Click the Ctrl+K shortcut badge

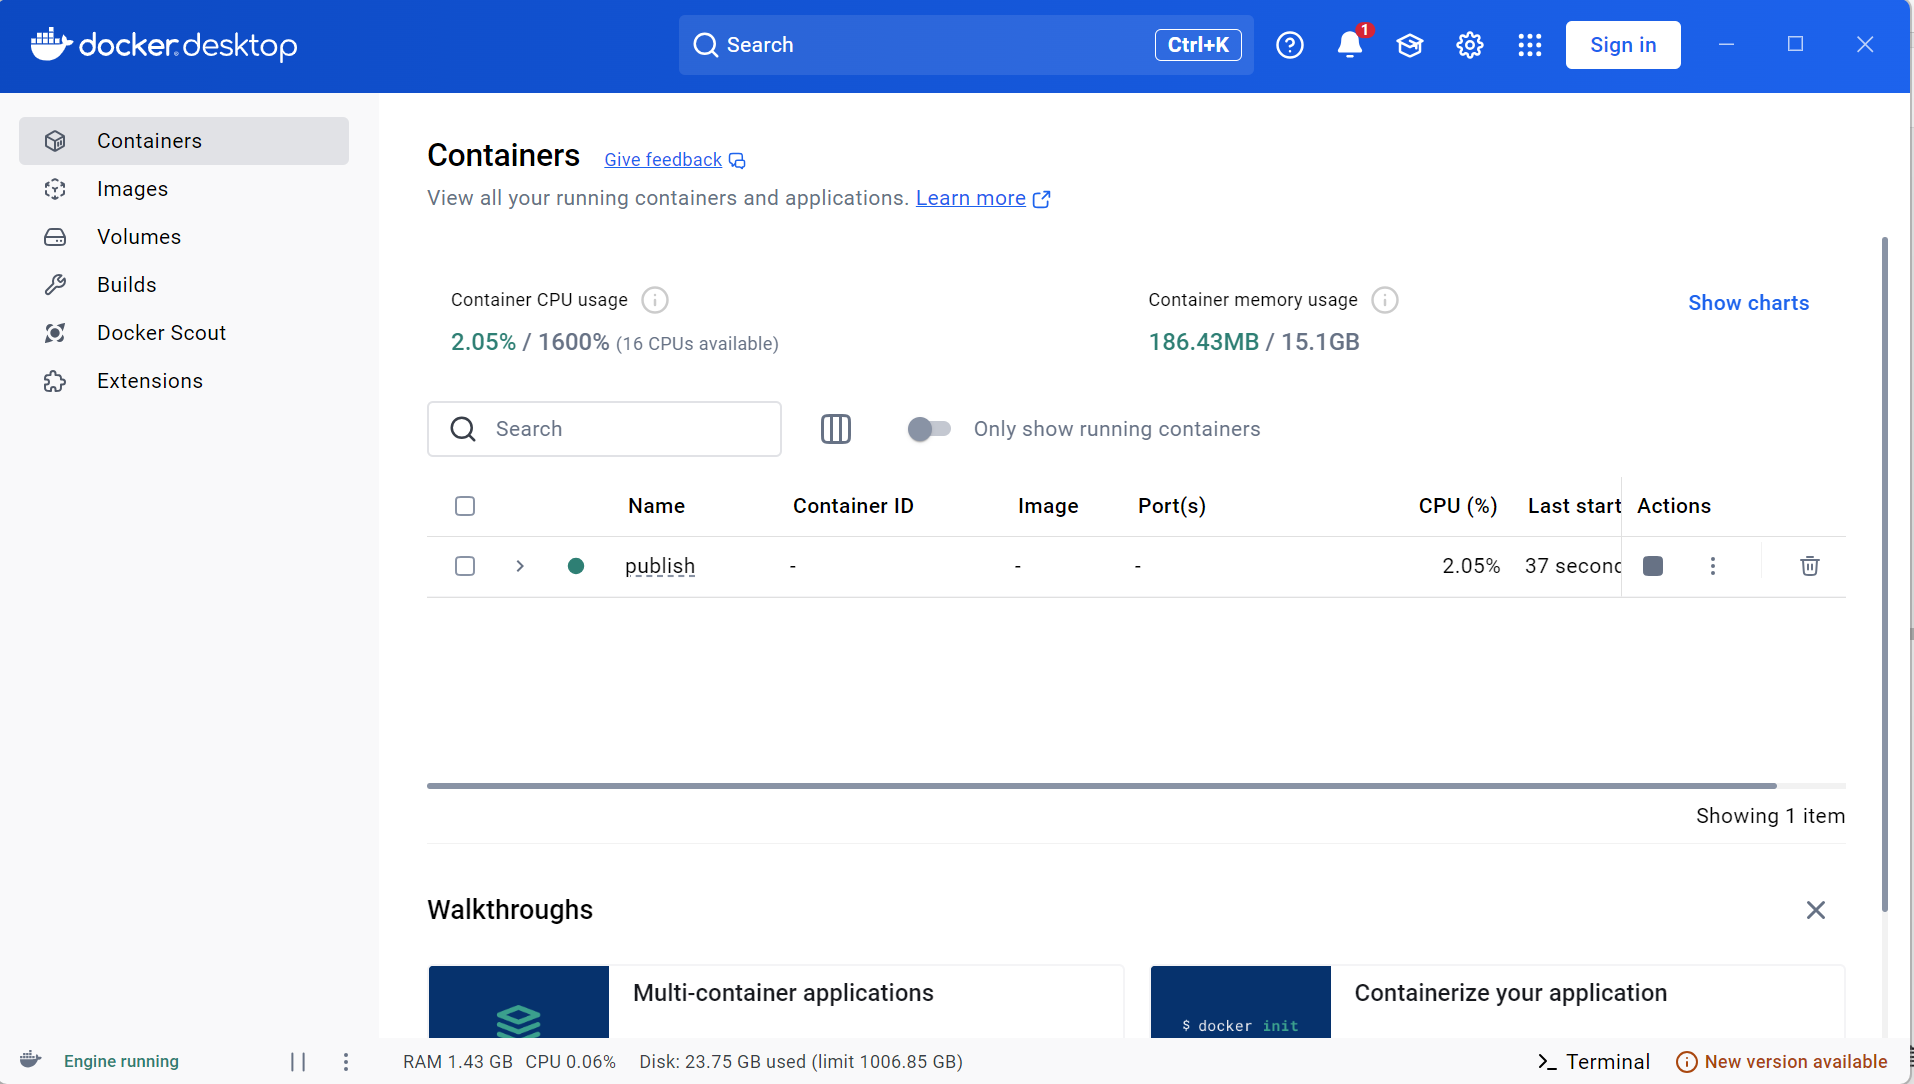click(x=1198, y=45)
